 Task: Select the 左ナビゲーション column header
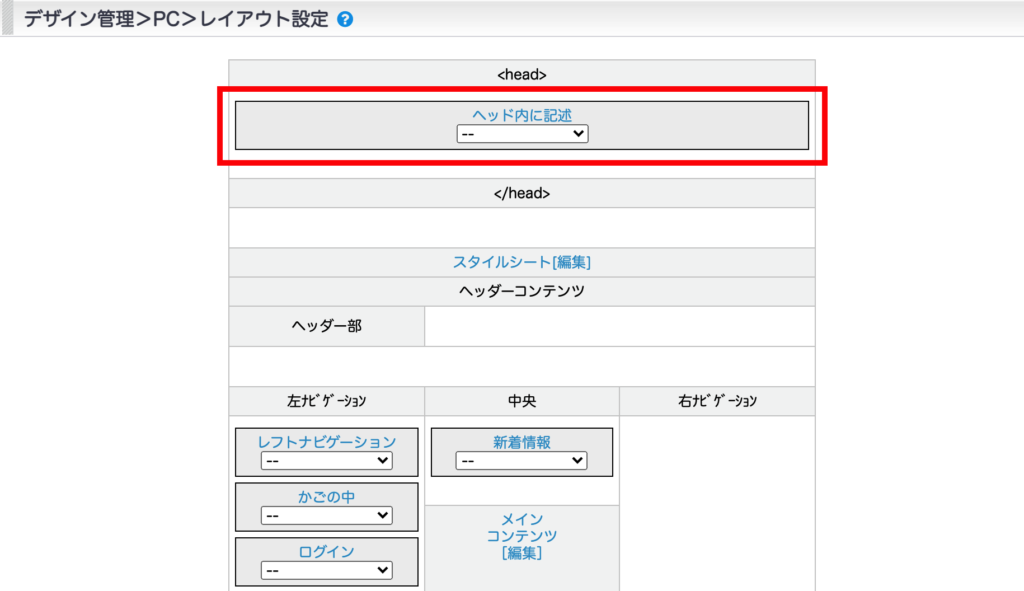327,401
